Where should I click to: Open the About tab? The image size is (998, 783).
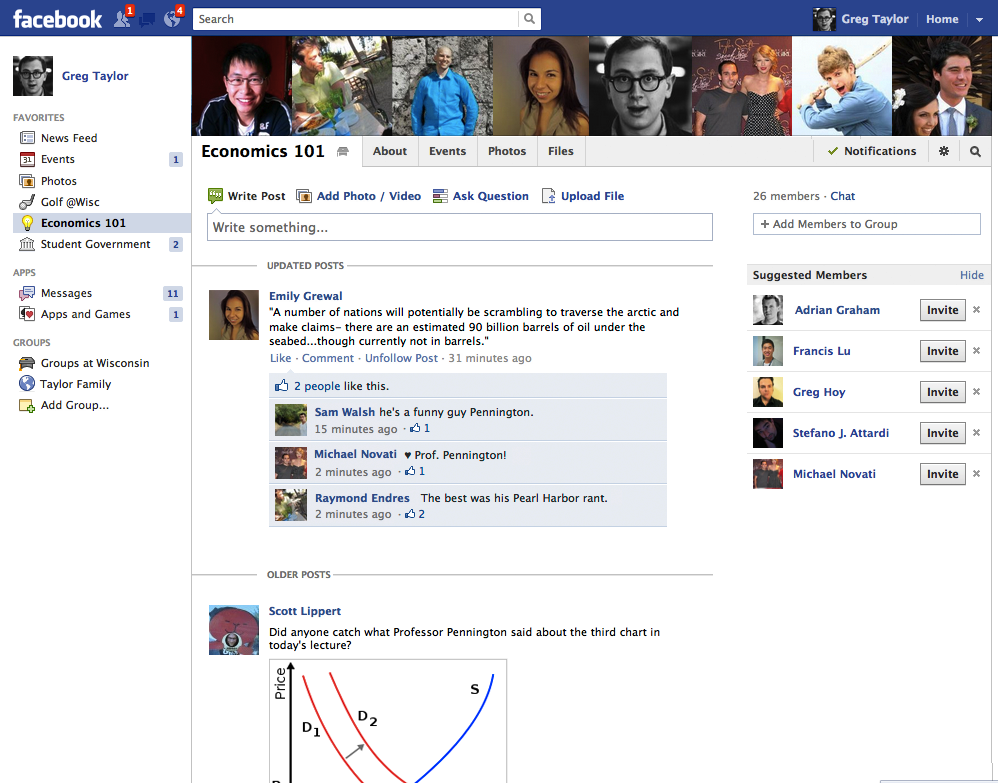[390, 152]
